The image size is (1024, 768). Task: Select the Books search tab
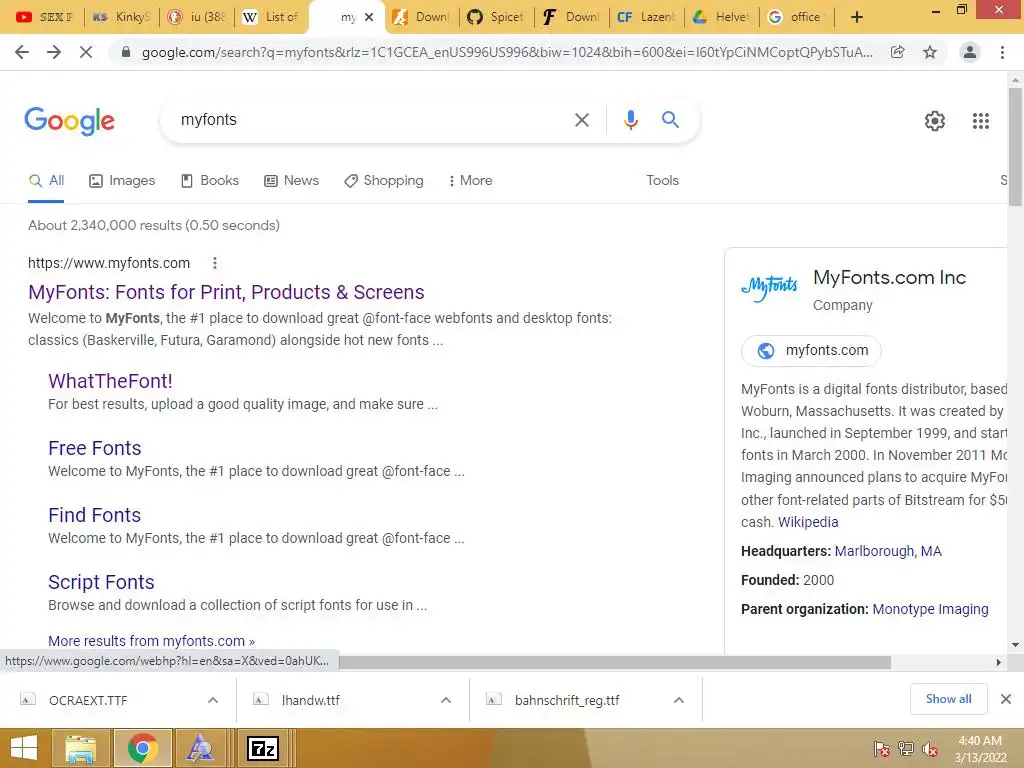tap(210, 181)
